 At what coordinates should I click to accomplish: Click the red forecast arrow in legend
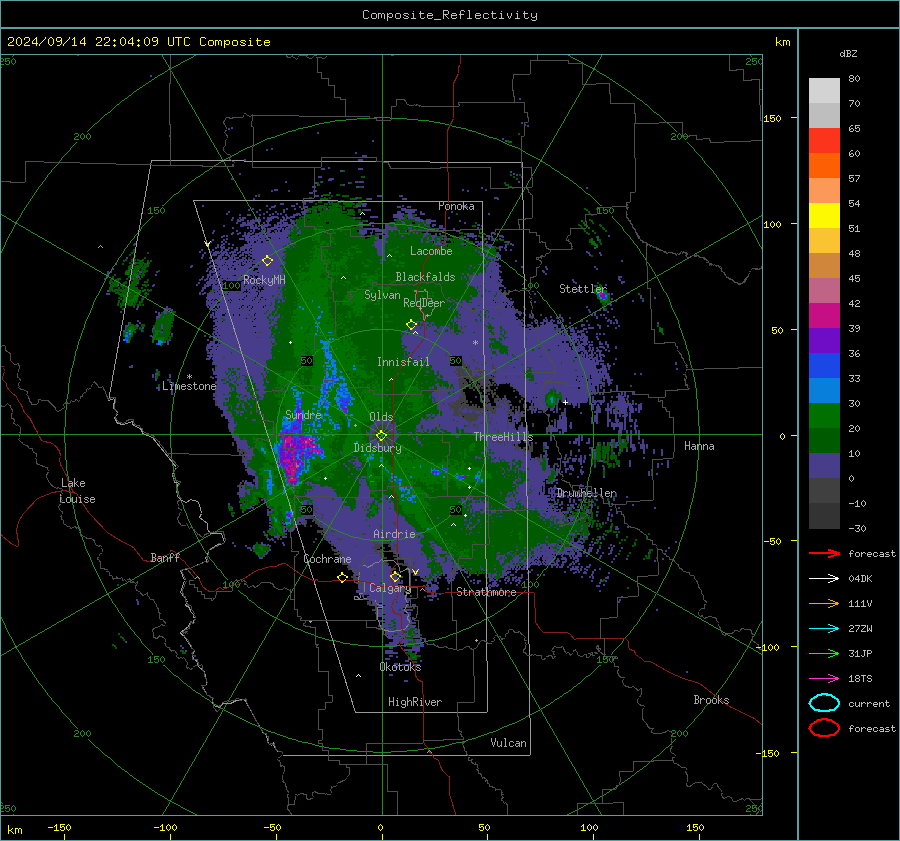[824, 553]
